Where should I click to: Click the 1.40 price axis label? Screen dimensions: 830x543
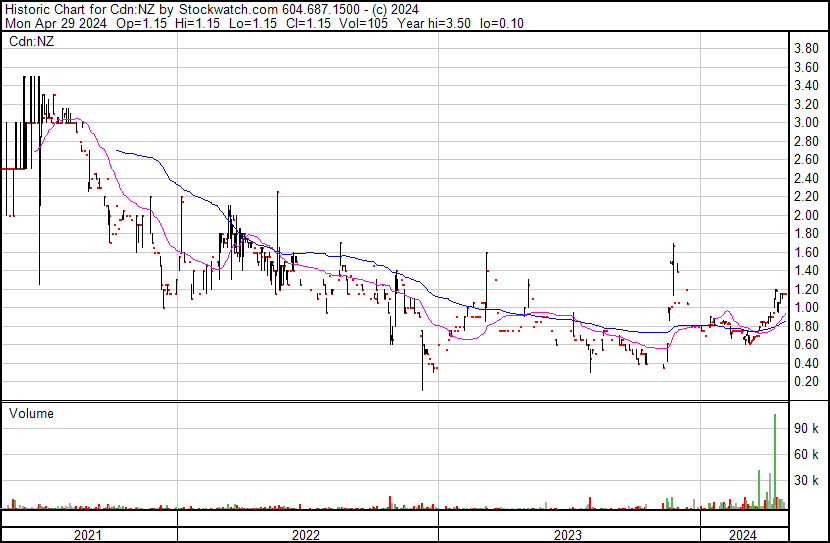pyautogui.click(x=806, y=270)
